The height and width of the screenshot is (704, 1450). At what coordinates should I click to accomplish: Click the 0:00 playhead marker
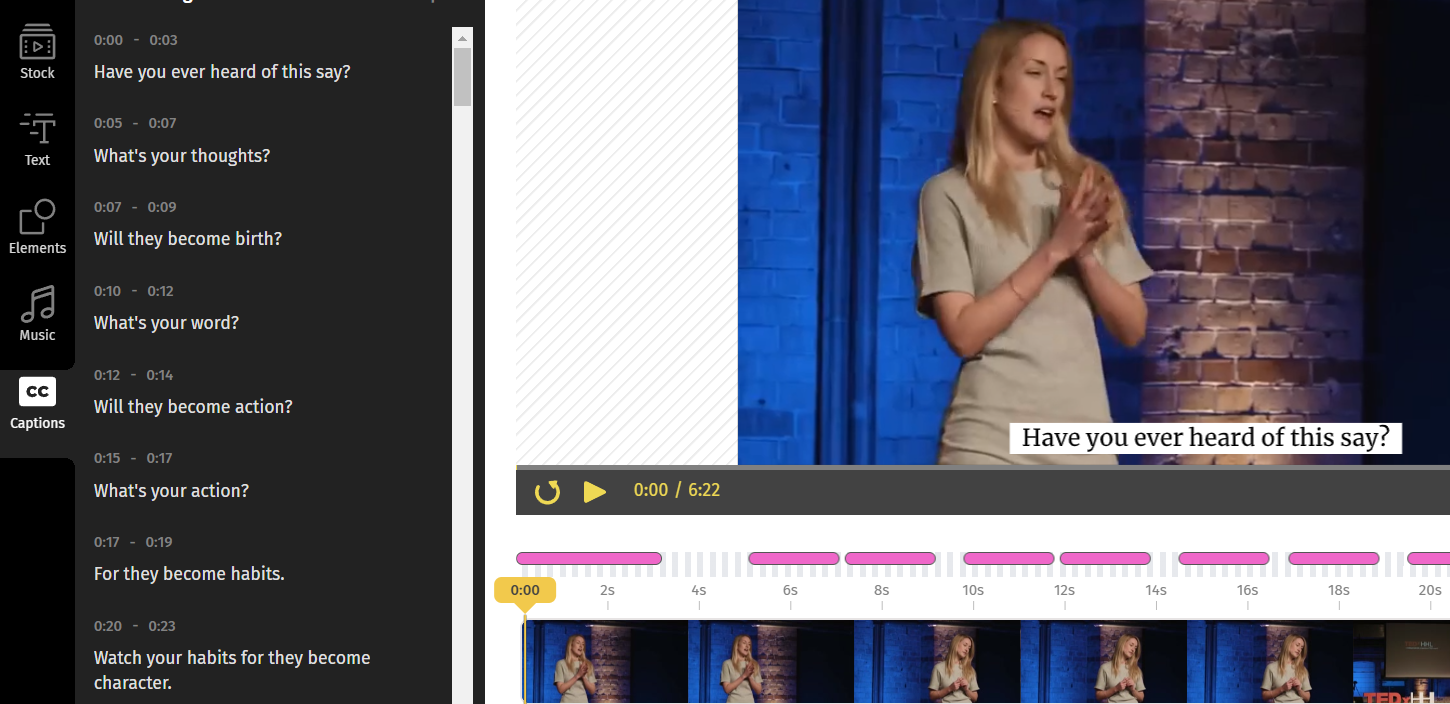coord(525,591)
